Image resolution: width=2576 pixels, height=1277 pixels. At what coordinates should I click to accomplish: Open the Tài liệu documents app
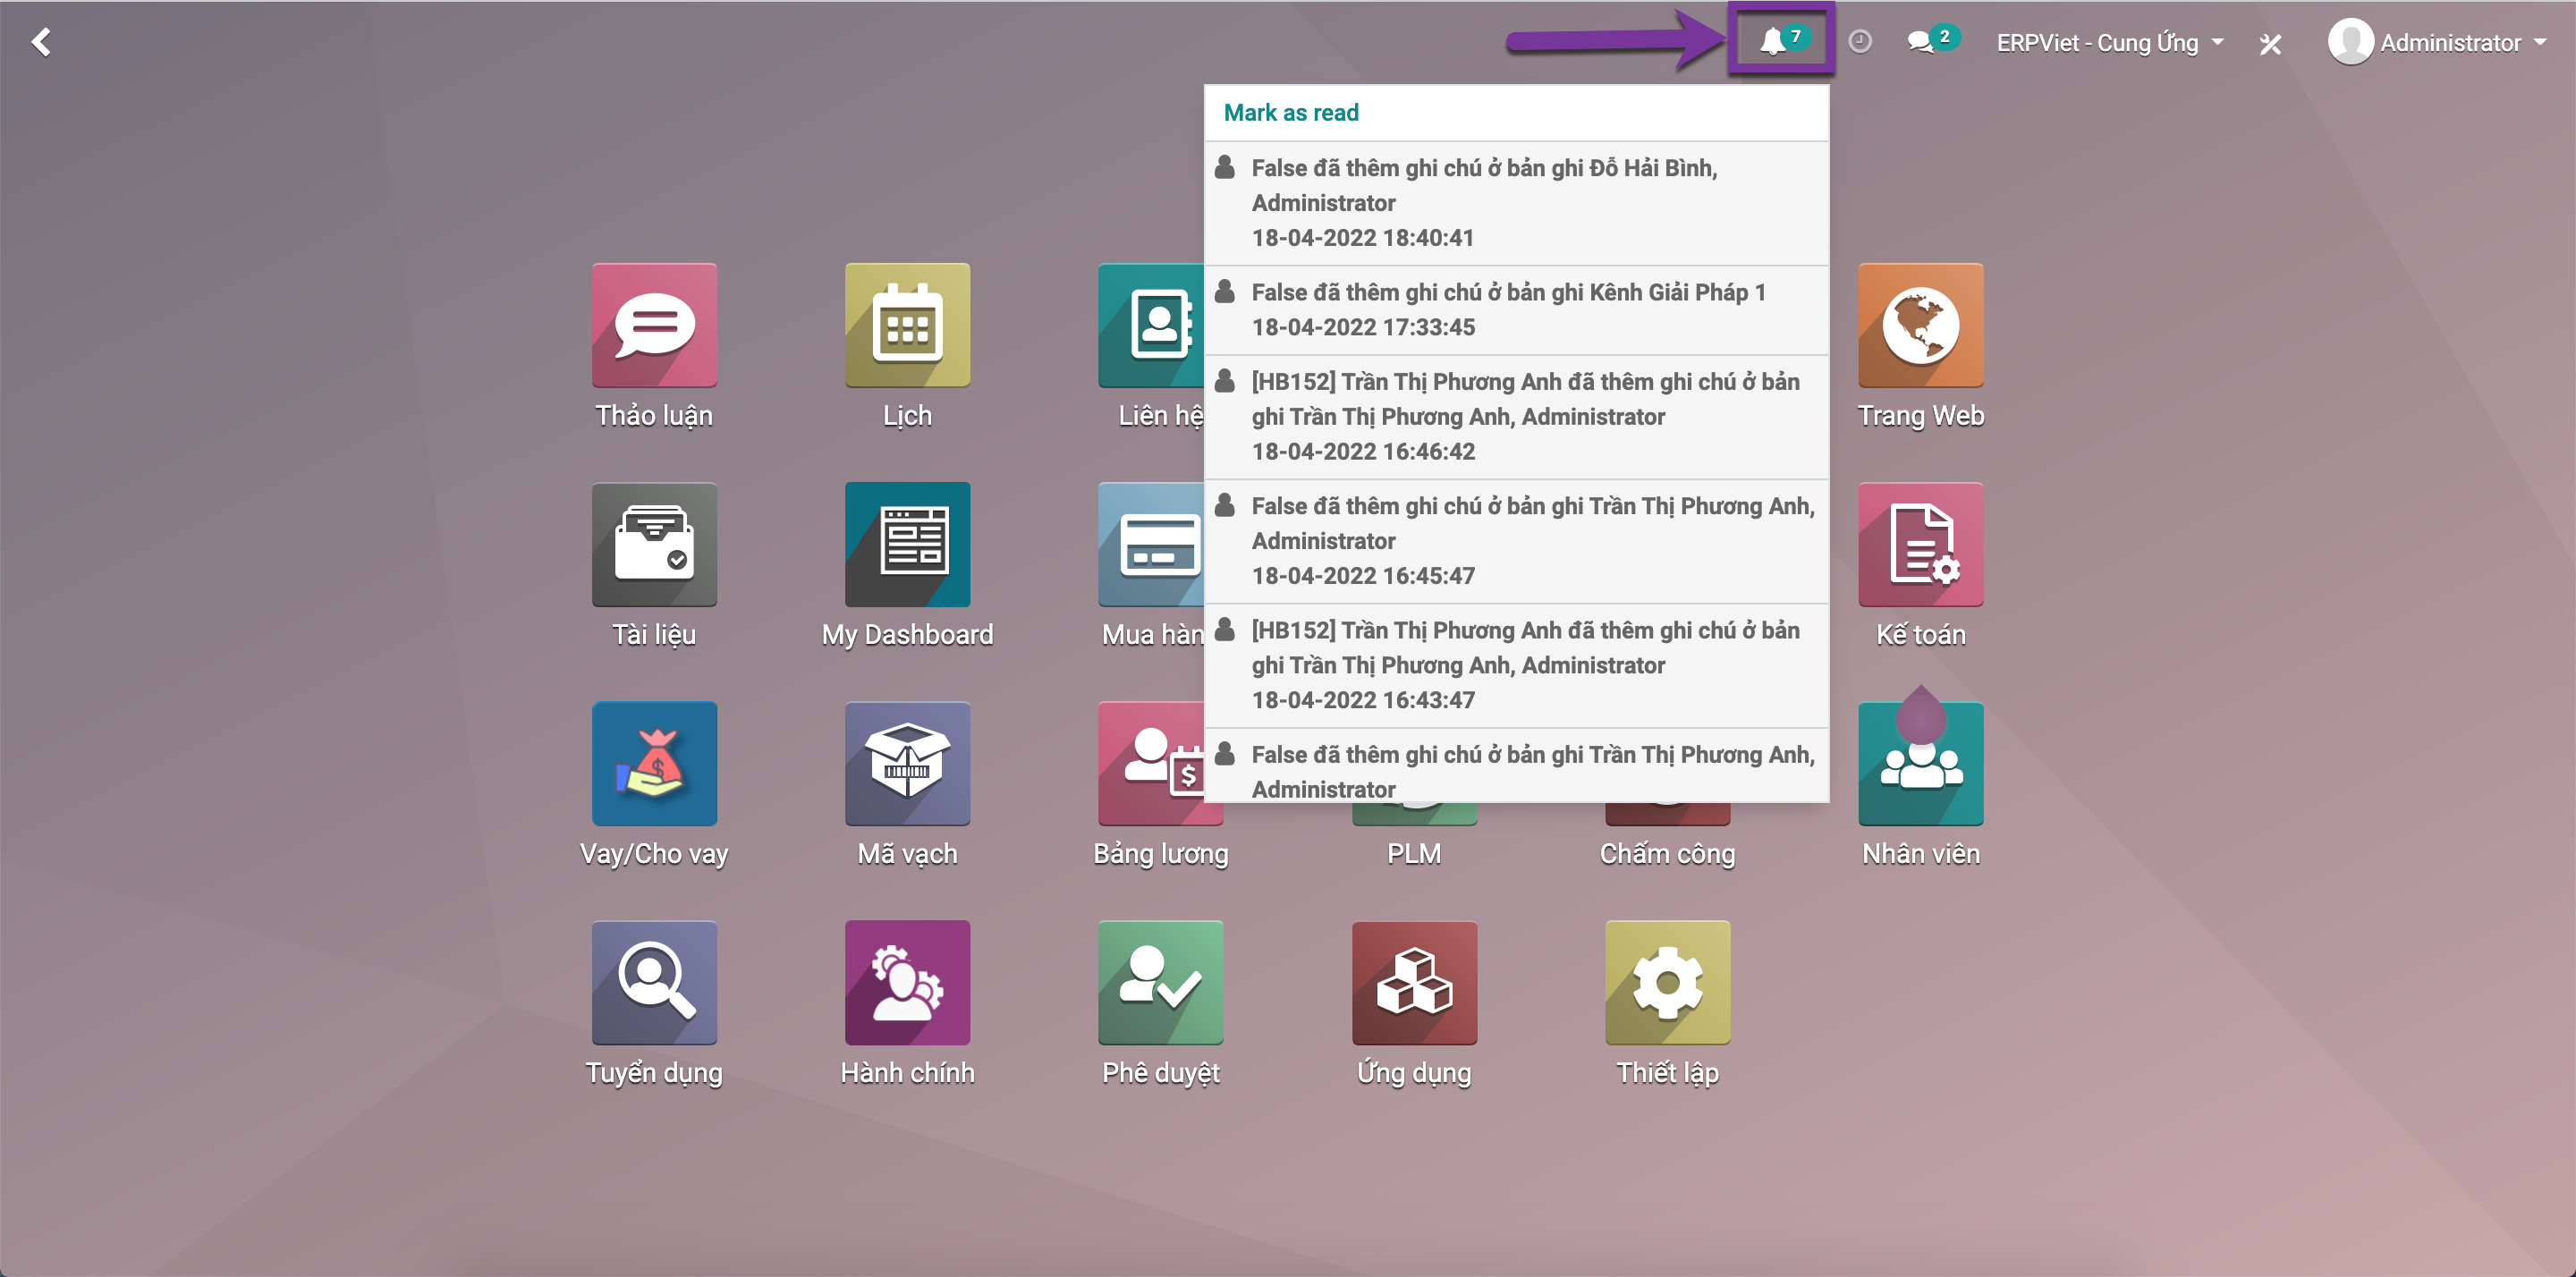pos(654,544)
